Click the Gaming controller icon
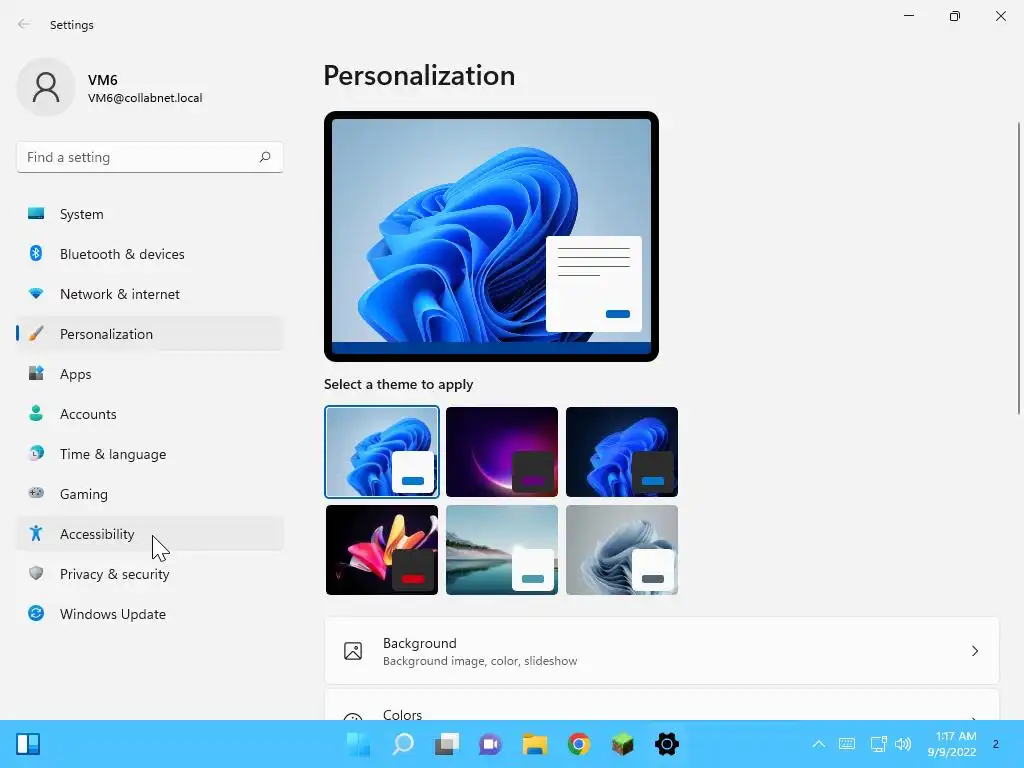The image size is (1024, 768). (x=36, y=493)
